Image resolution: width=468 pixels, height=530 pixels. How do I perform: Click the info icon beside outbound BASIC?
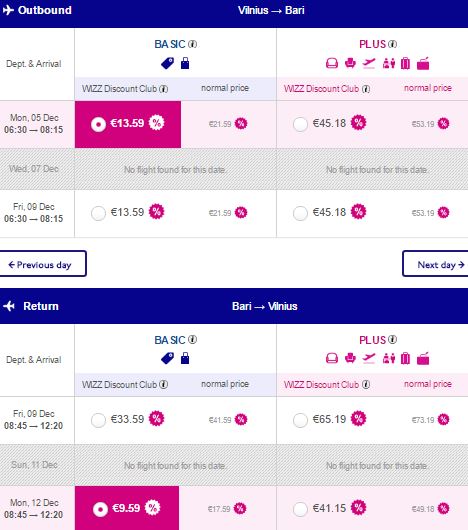tap(192, 44)
